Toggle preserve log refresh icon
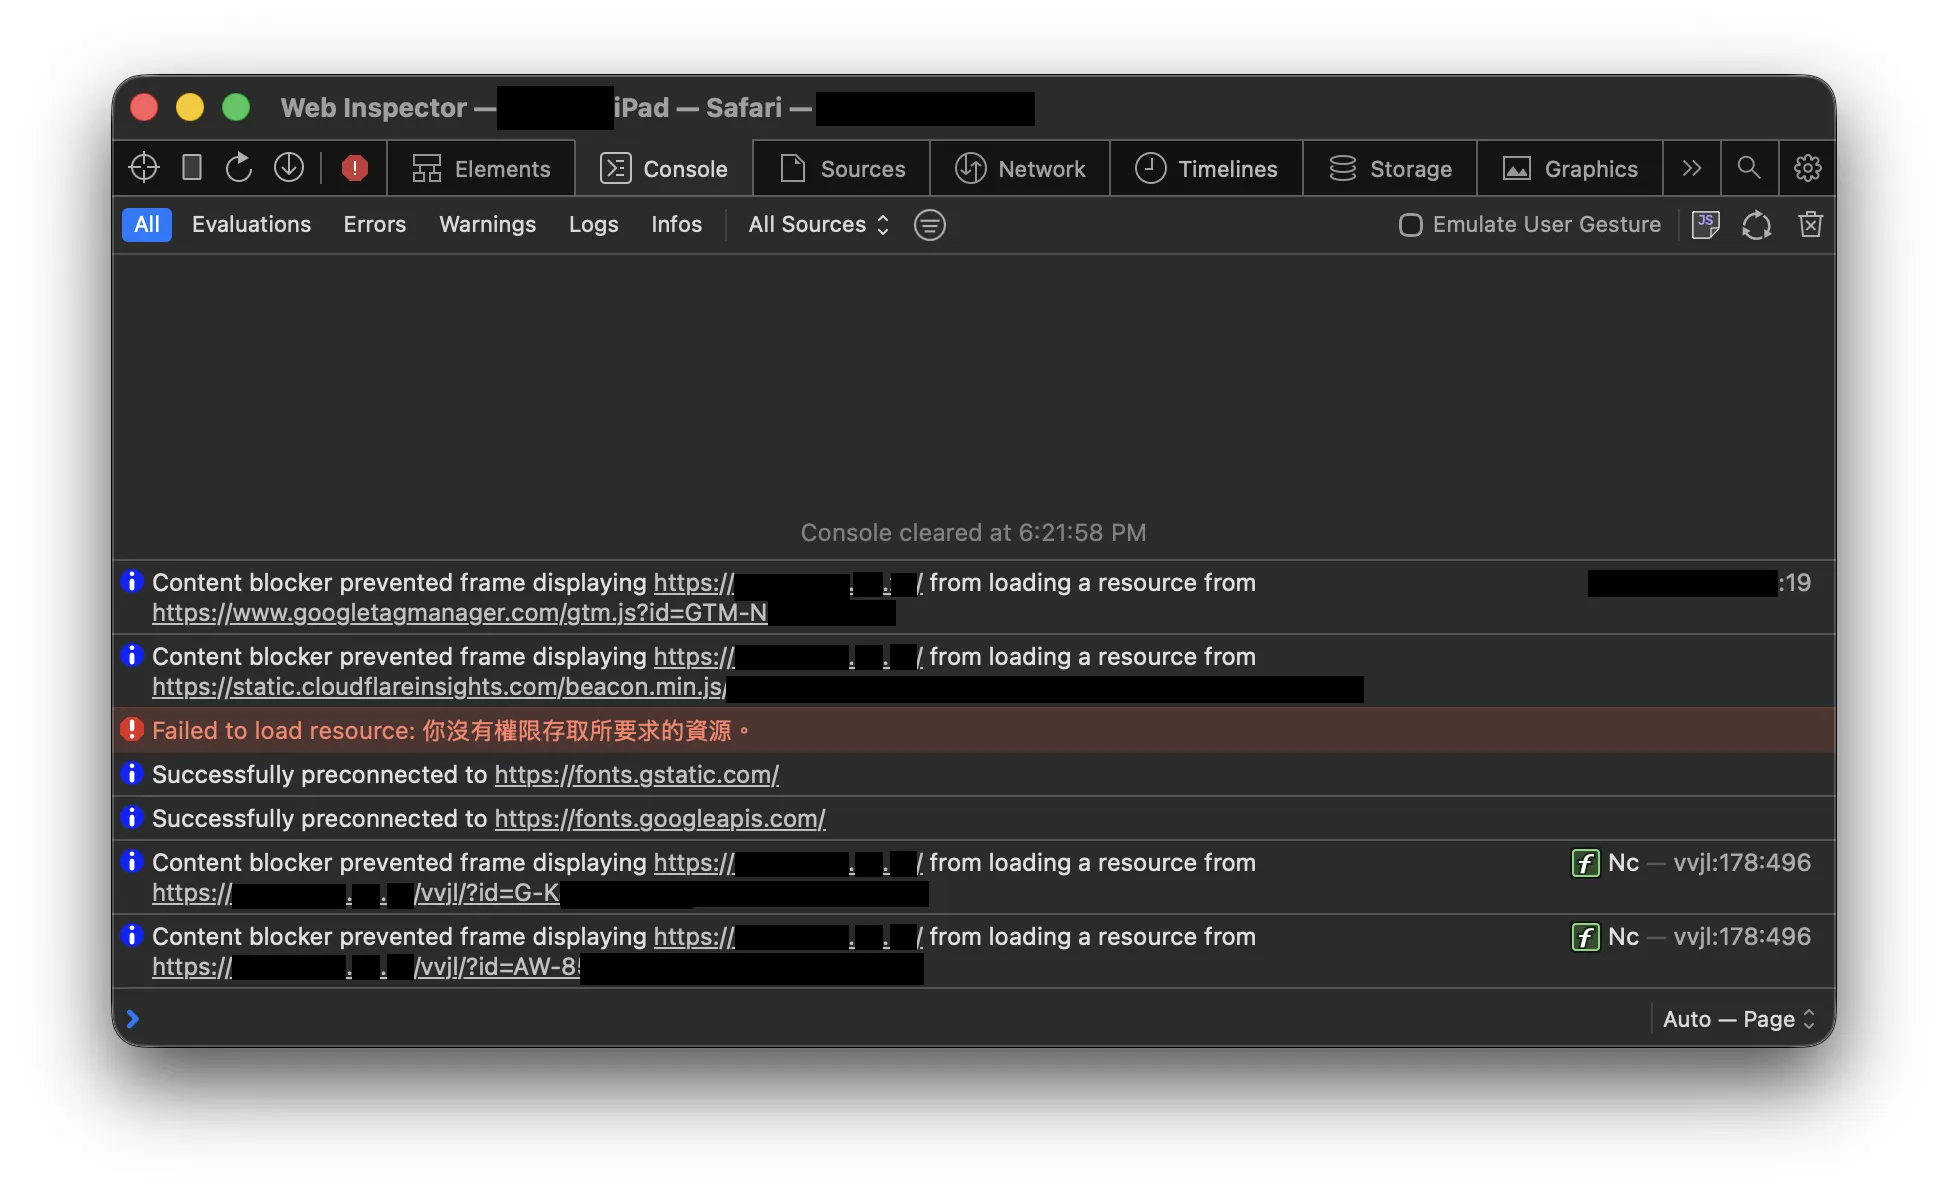Image resolution: width=1948 pixels, height=1195 pixels. (x=1756, y=225)
